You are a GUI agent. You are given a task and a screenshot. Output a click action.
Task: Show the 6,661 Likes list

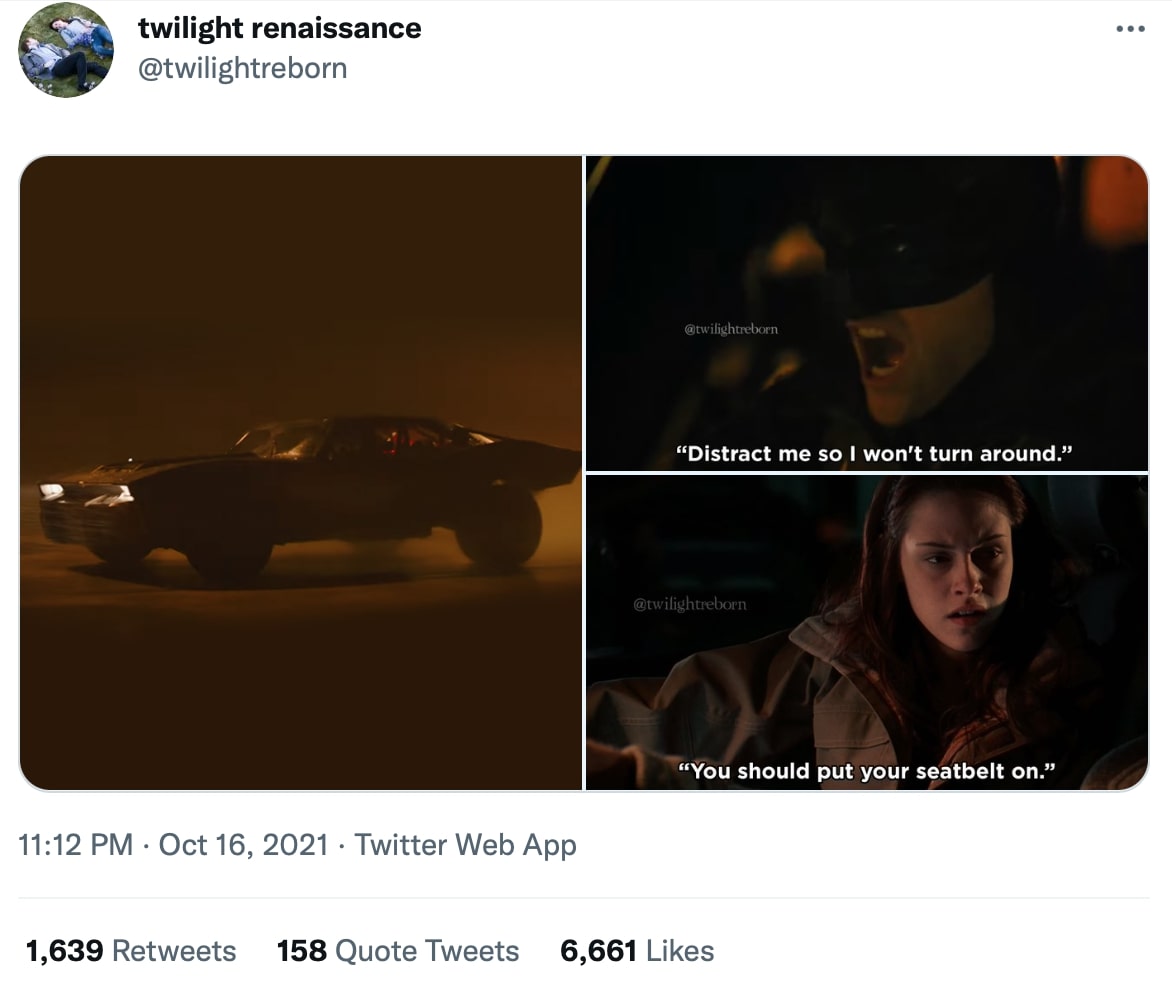637,950
